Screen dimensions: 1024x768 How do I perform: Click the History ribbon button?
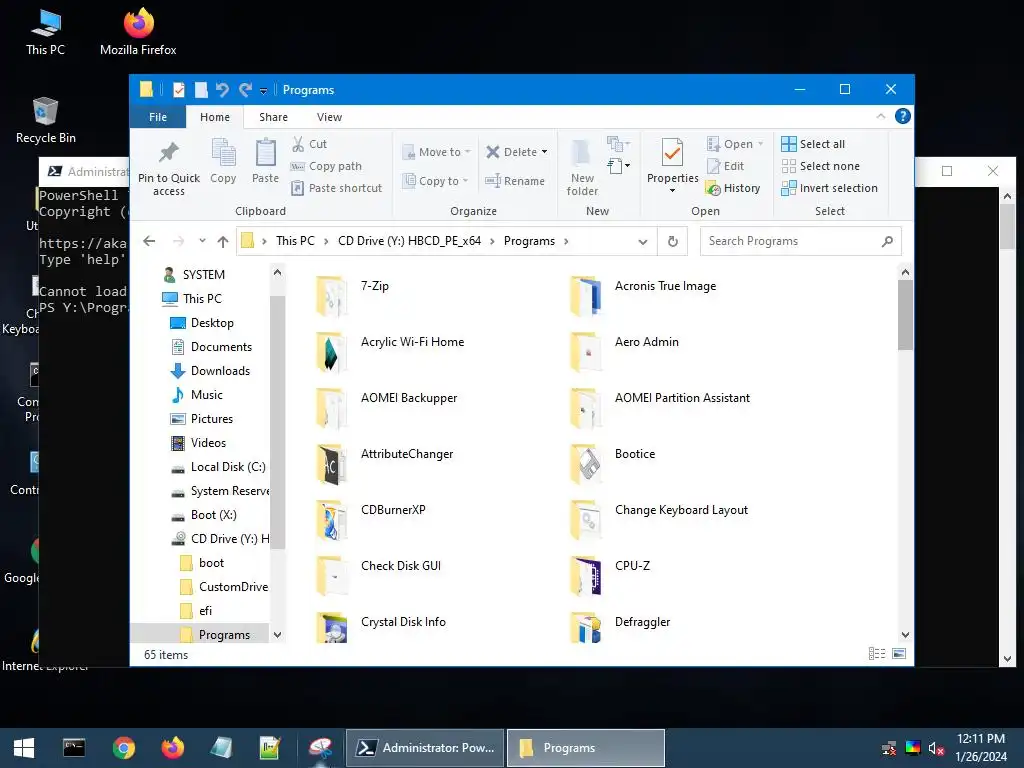point(733,188)
